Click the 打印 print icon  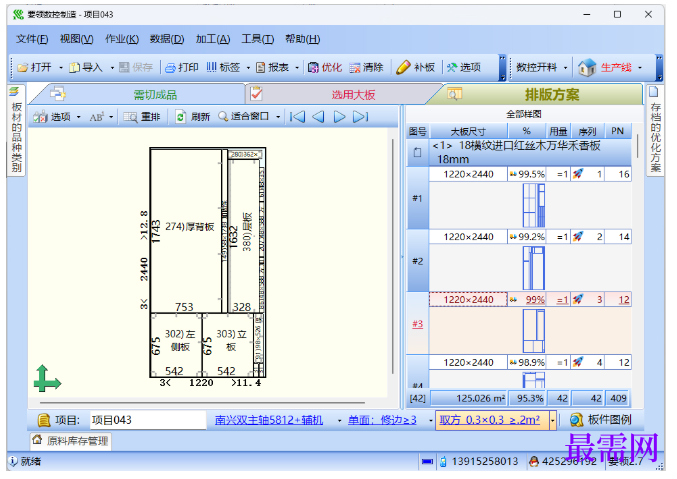(x=171, y=67)
